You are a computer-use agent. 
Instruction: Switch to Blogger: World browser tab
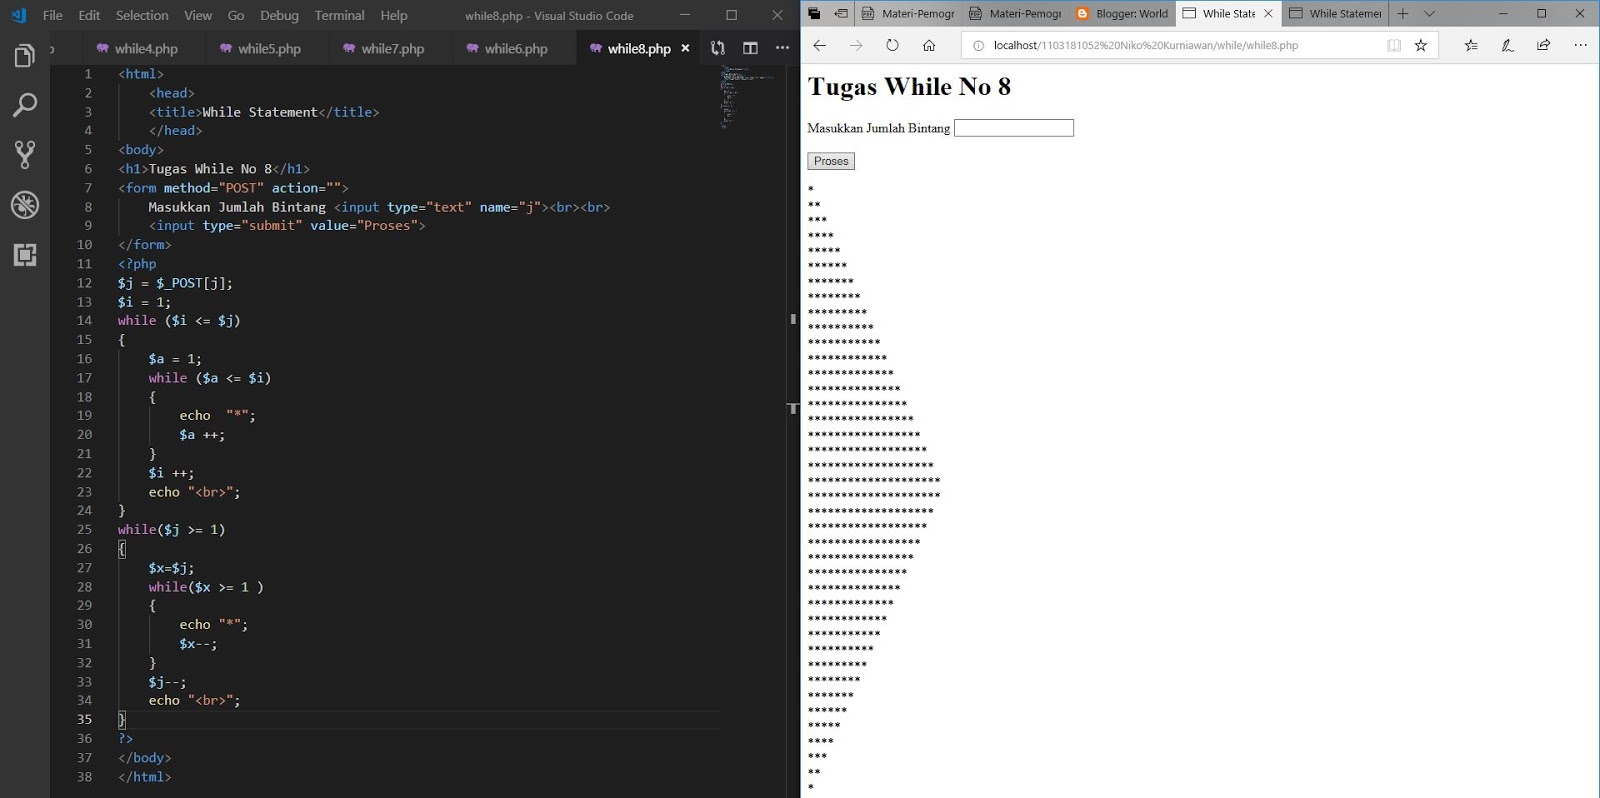[1123, 14]
